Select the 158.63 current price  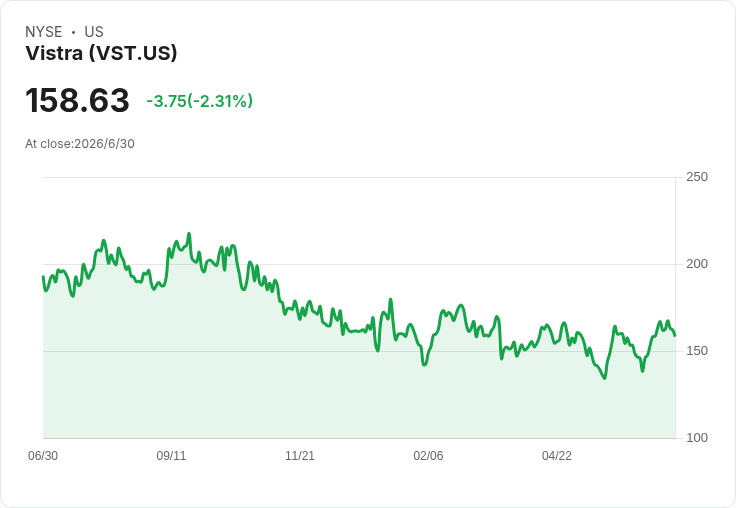pyautogui.click(x=77, y=100)
